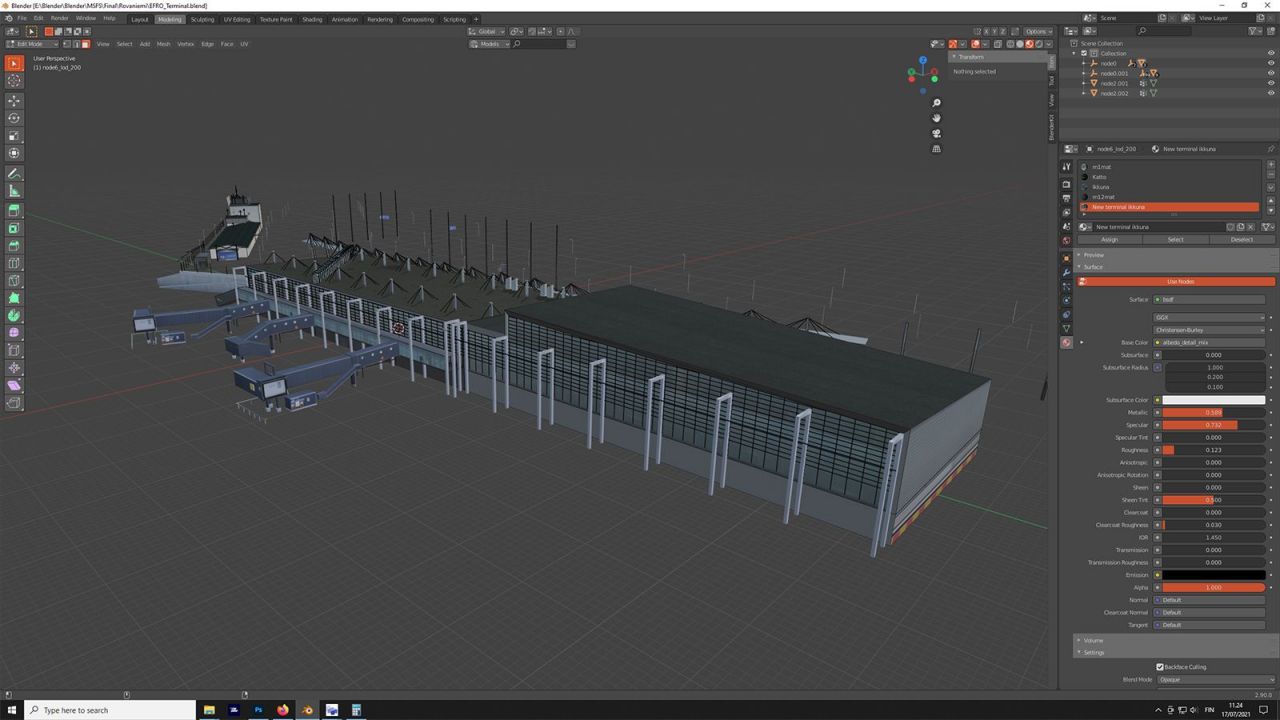The height and width of the screenshot is (720, 1280).
Task: Open the Render properties tab
Action: click(1066, 184)
